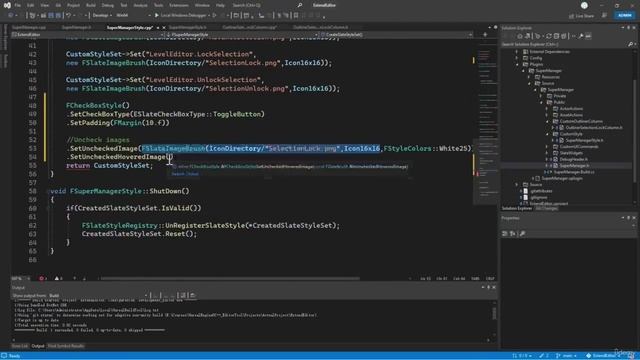Toggle bookmark icon in toolbar

296,16
